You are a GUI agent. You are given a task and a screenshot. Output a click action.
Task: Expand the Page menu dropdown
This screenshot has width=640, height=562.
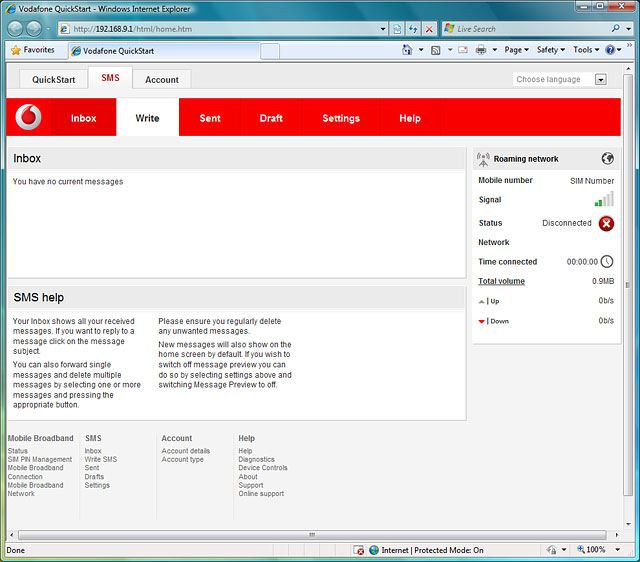pos(516,50)
